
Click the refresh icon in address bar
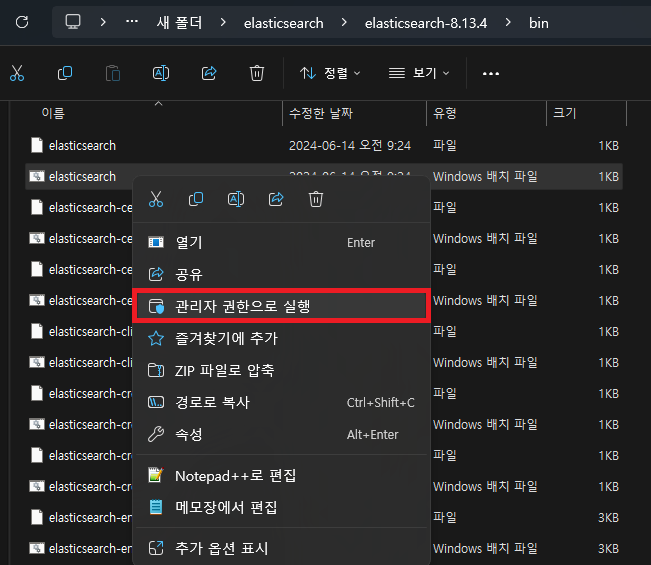[22, 22]
